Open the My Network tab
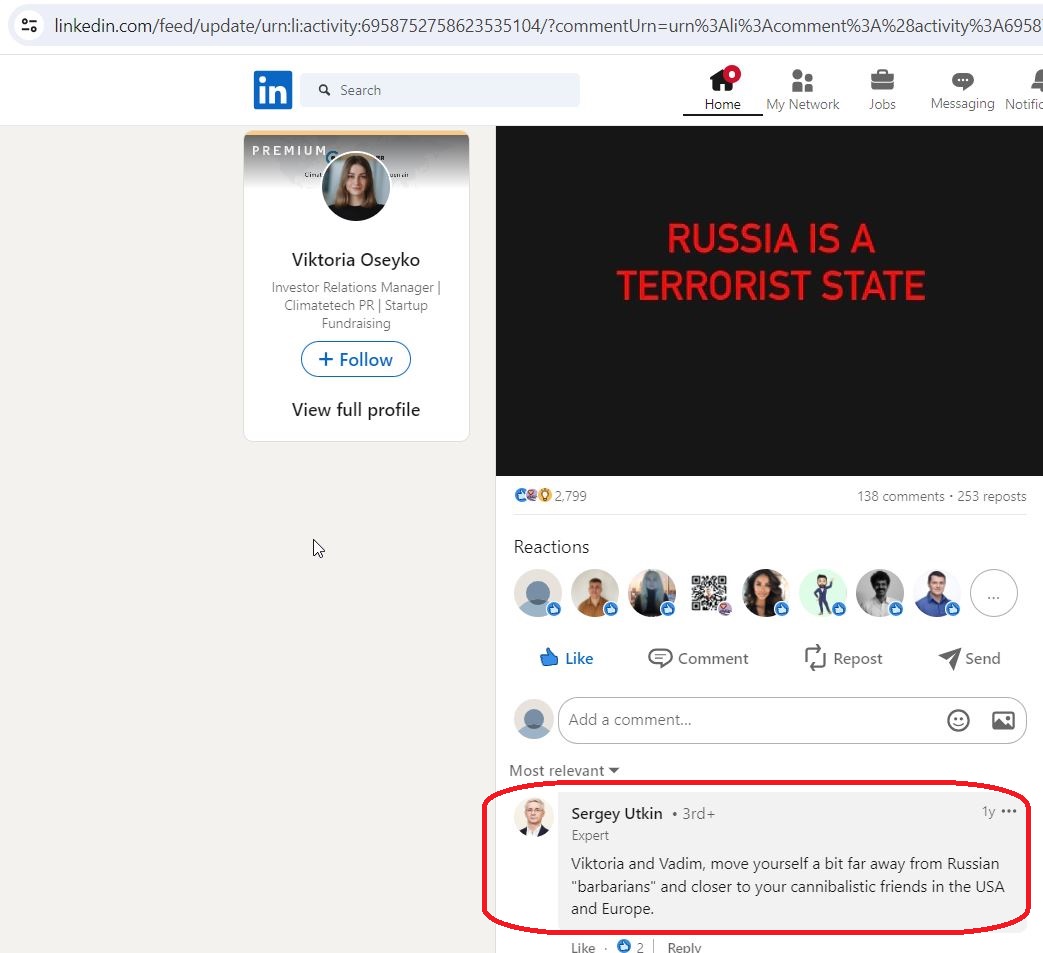This screenshot has height=953, width=1043. (802, 90)
